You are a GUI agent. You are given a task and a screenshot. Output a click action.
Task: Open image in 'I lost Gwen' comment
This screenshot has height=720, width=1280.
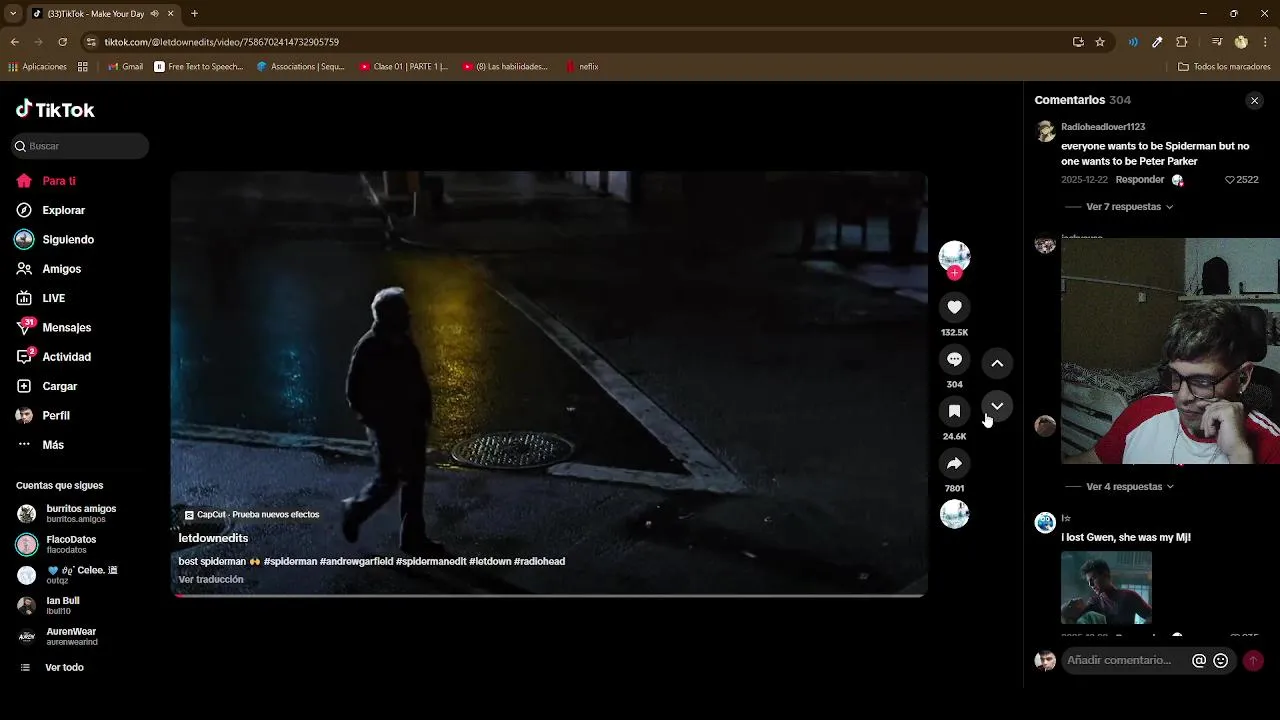[x=1106, y=588]
